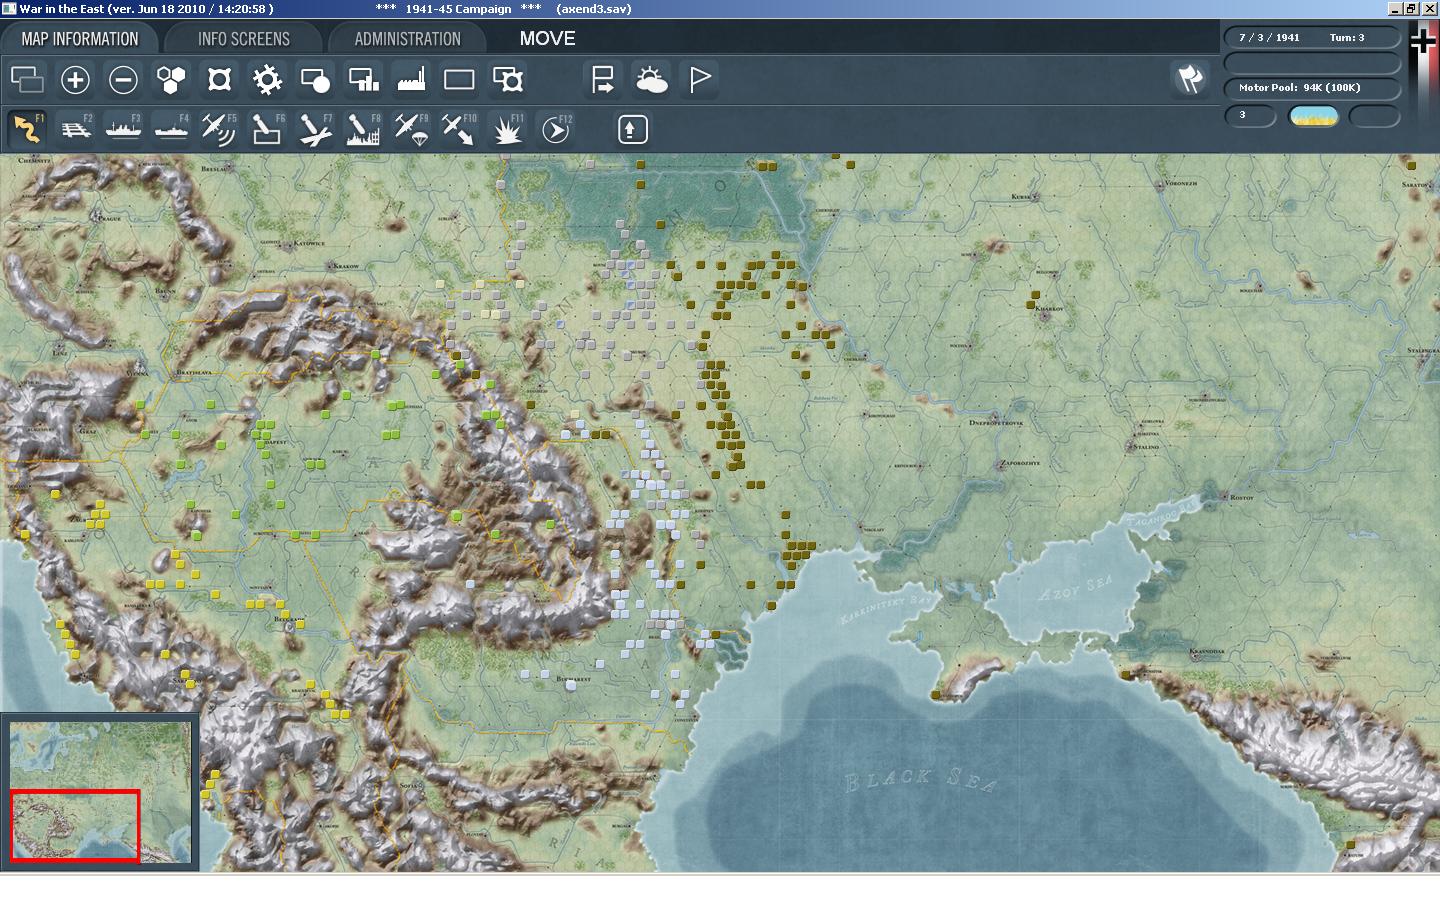The height and width of the screenshot is (900, 1440).
Task: Show weather with the sun-cloud icon
Action: (x=651, y=79)
